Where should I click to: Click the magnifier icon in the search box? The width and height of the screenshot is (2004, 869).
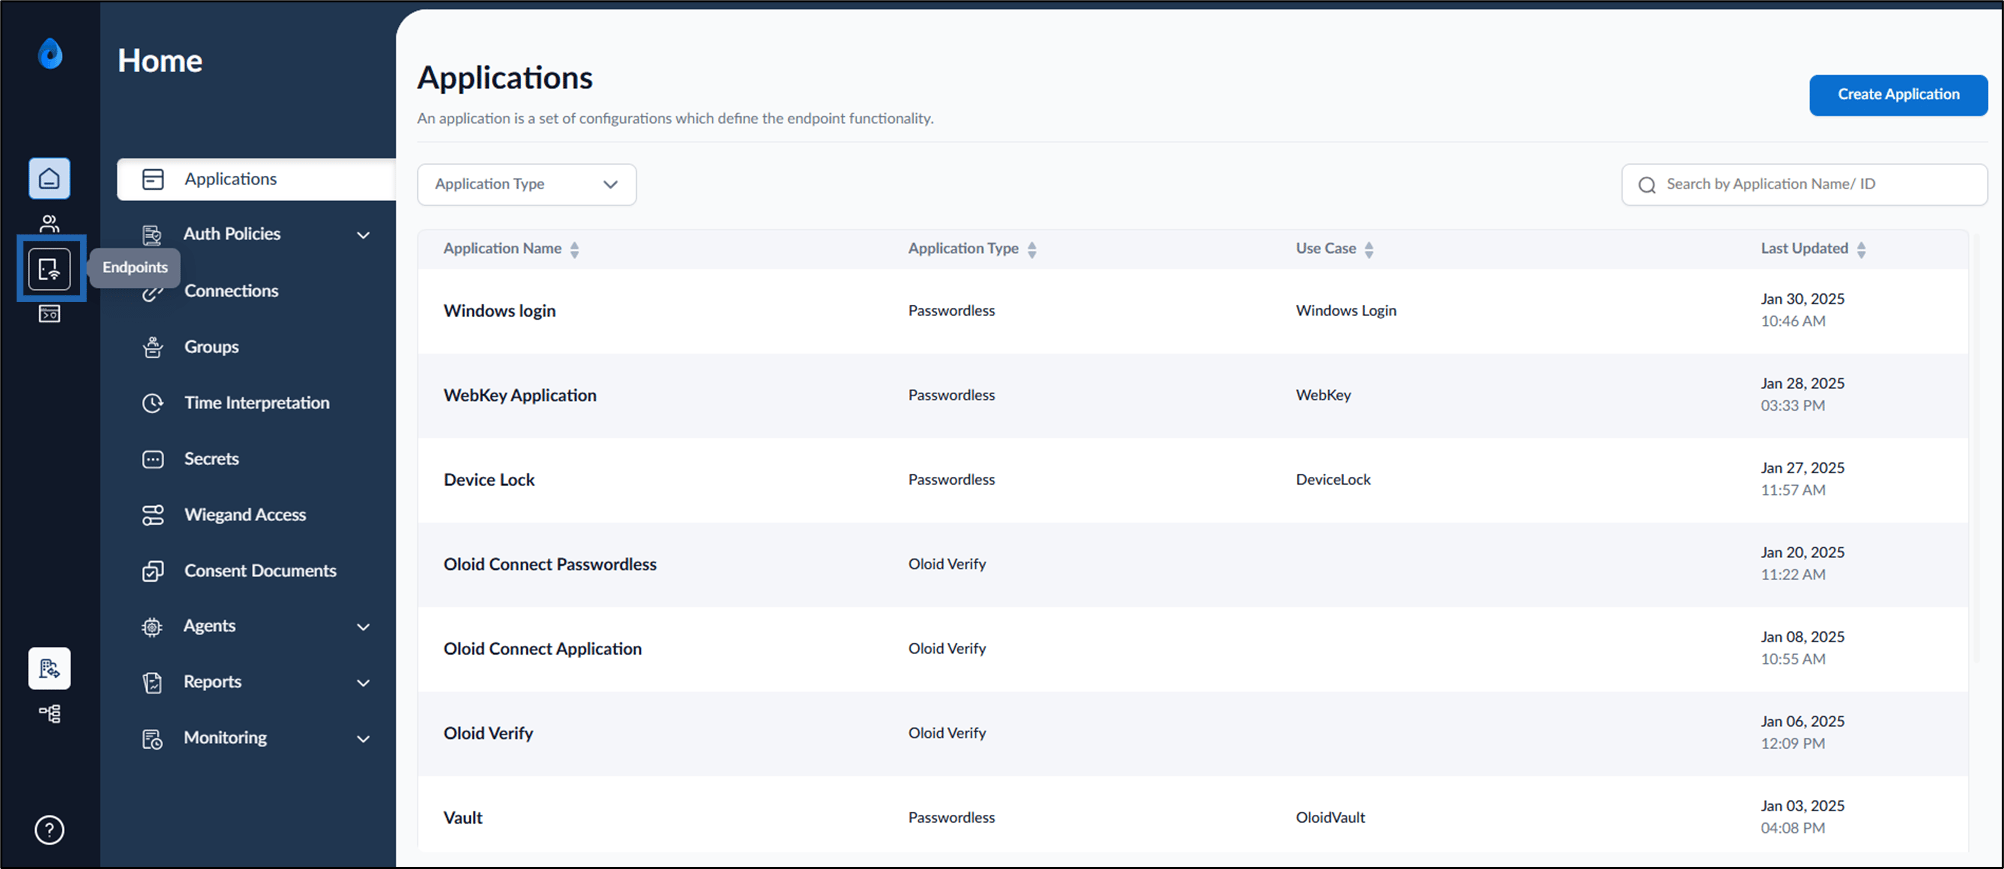point(1647,185)
